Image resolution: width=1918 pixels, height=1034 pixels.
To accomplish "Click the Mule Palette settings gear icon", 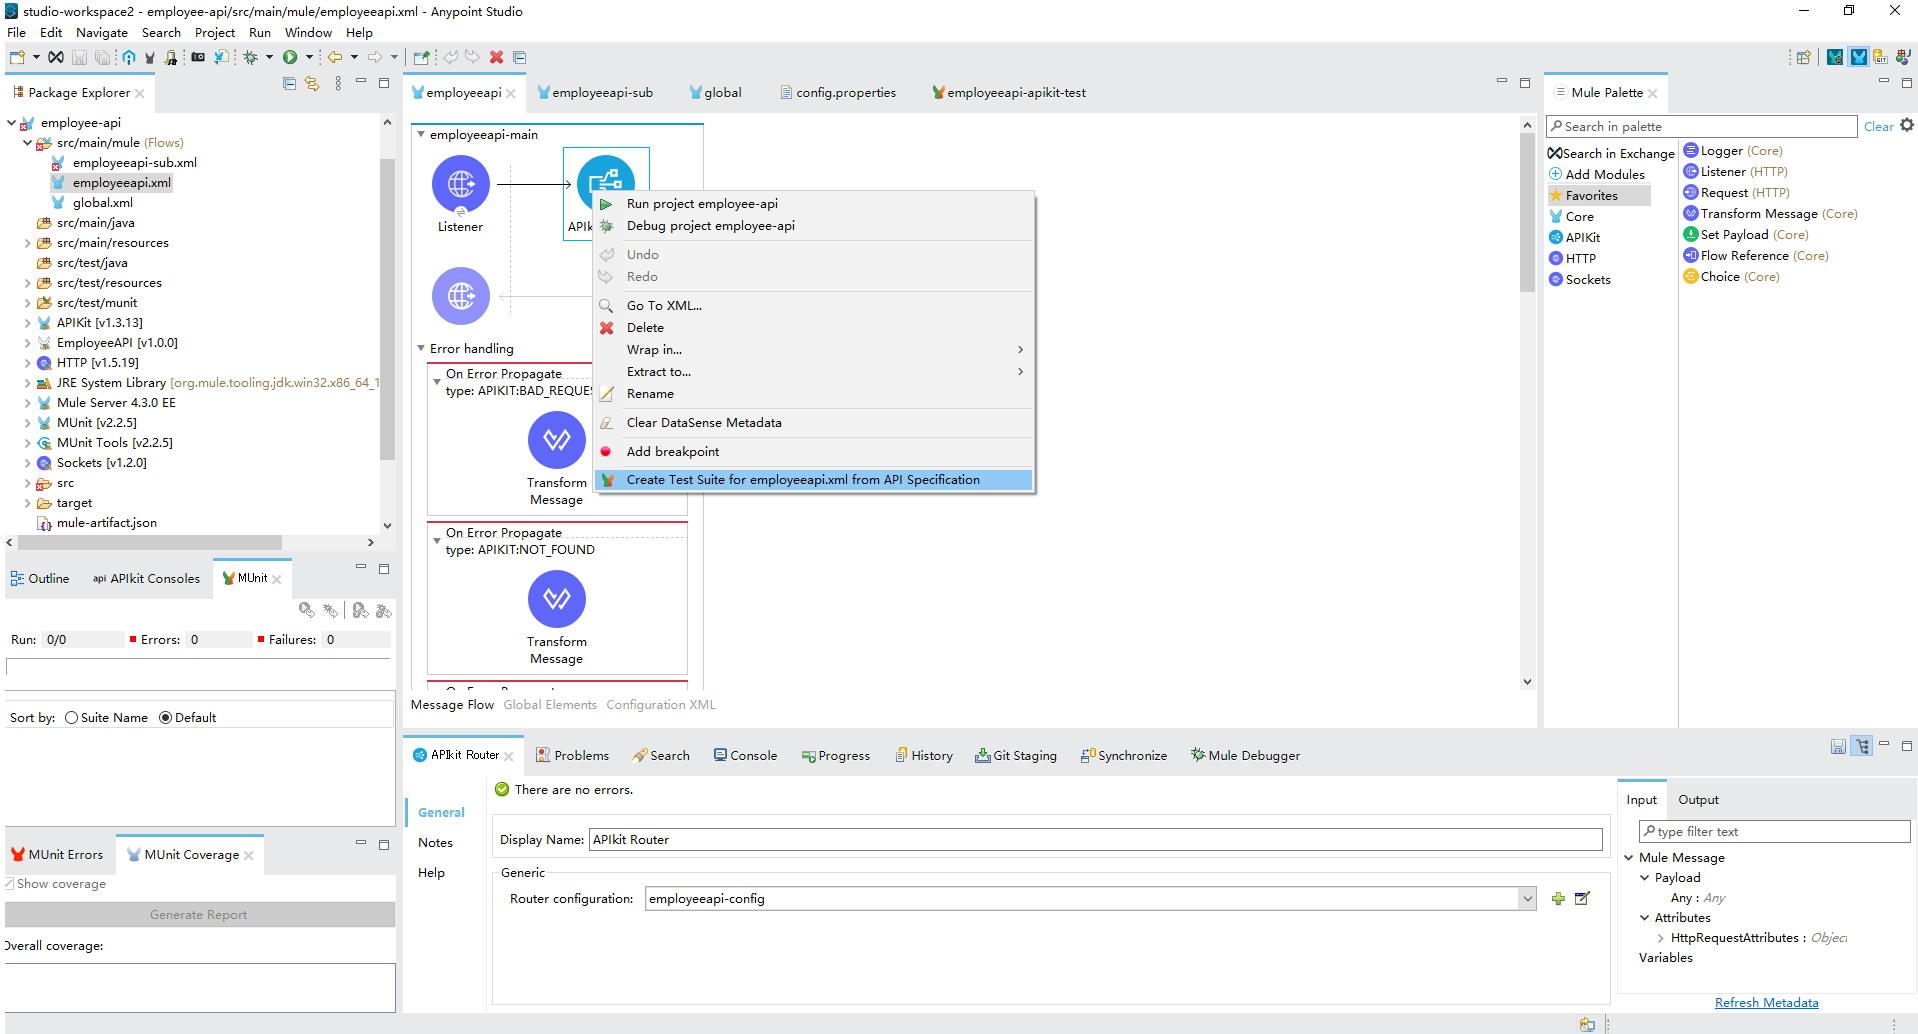I will (1907, 125).
